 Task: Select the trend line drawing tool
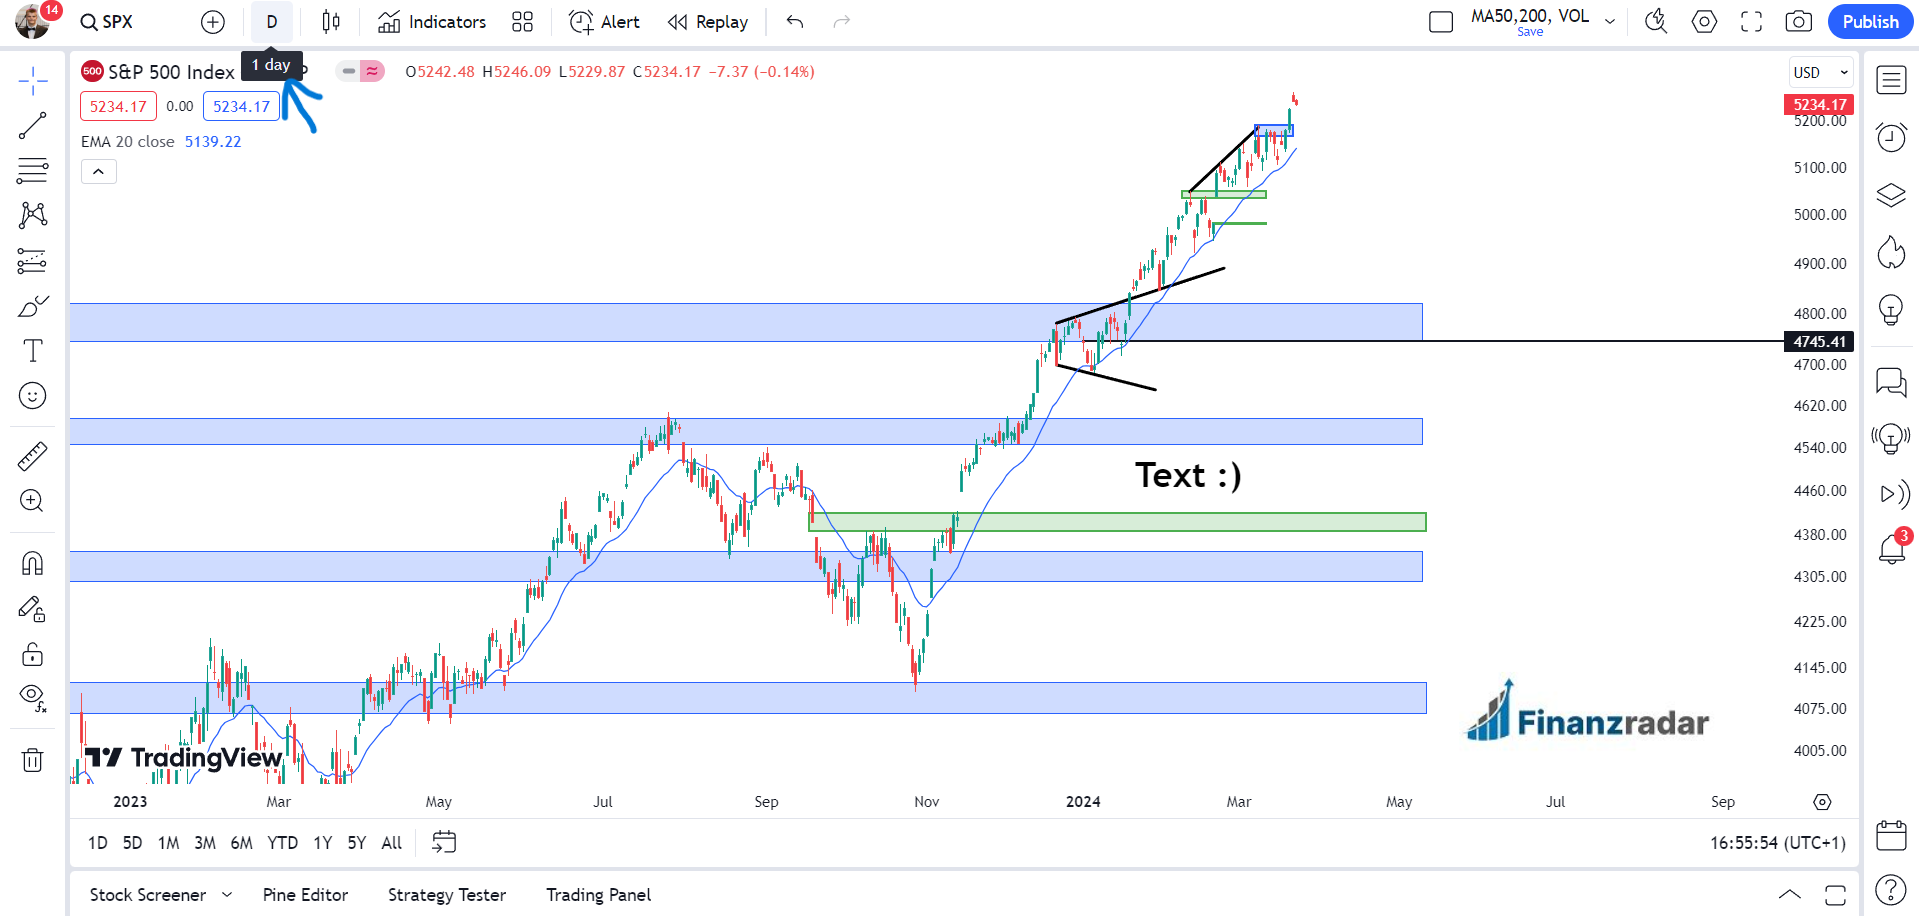32,126
